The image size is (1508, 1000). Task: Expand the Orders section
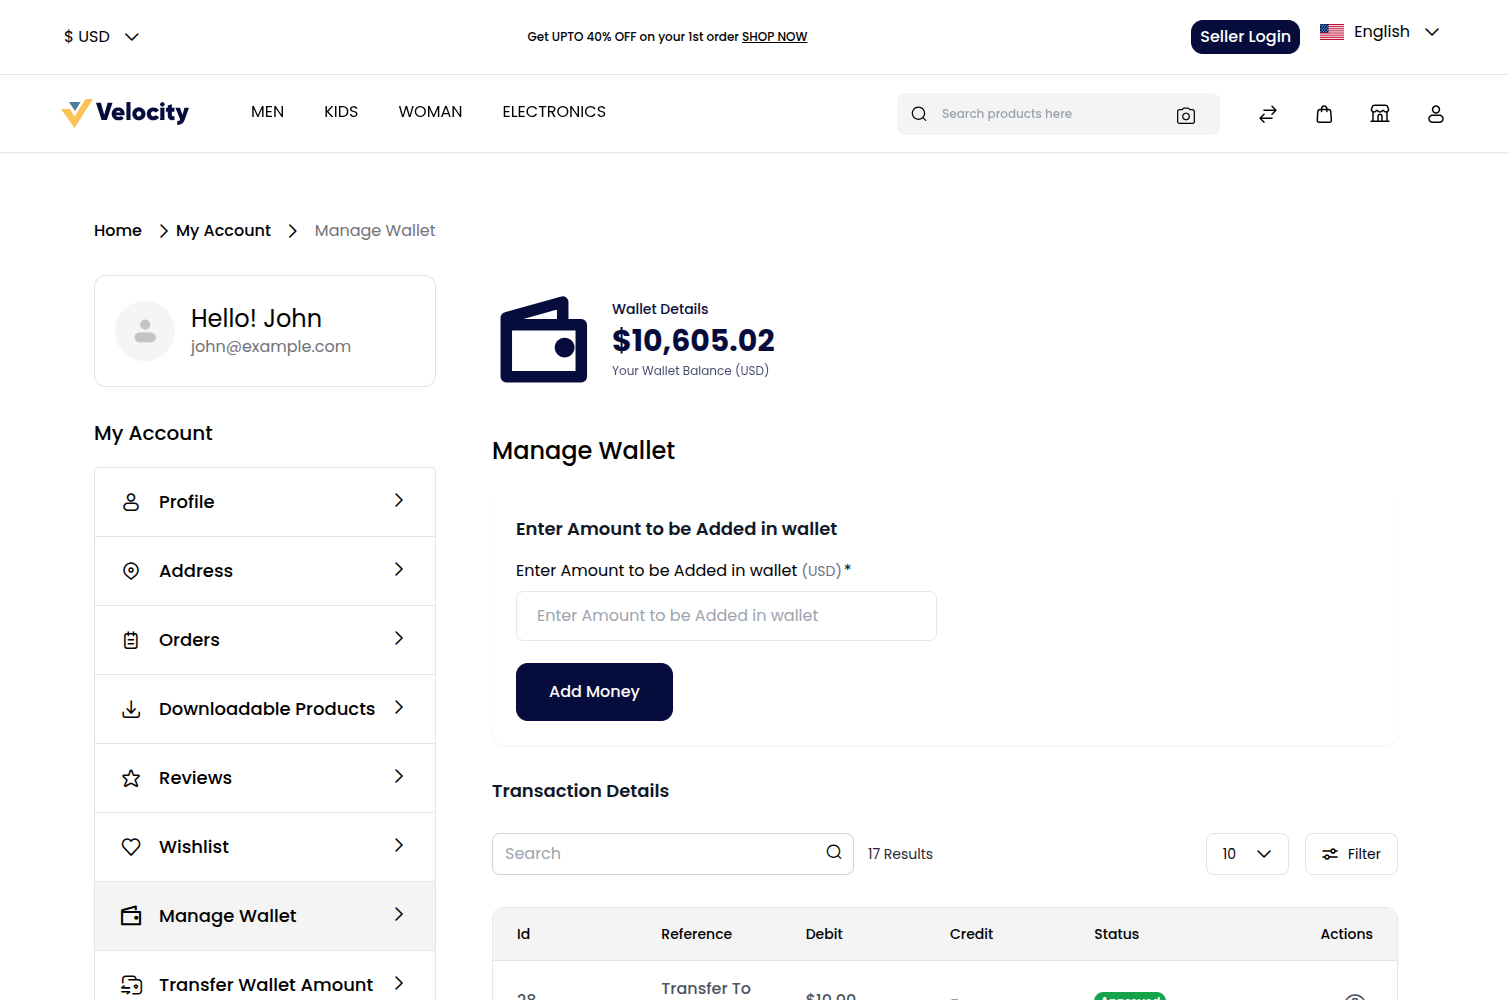coord(264,639)
